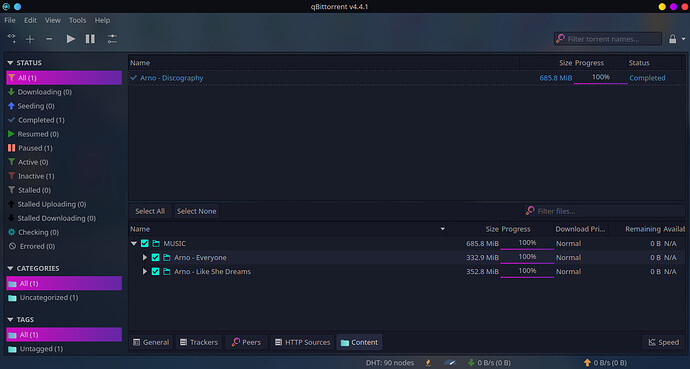Open dropdown arrow next to lock icon
Screen dimensions: 690x369
pyautogui.click(x=683, y=39)
